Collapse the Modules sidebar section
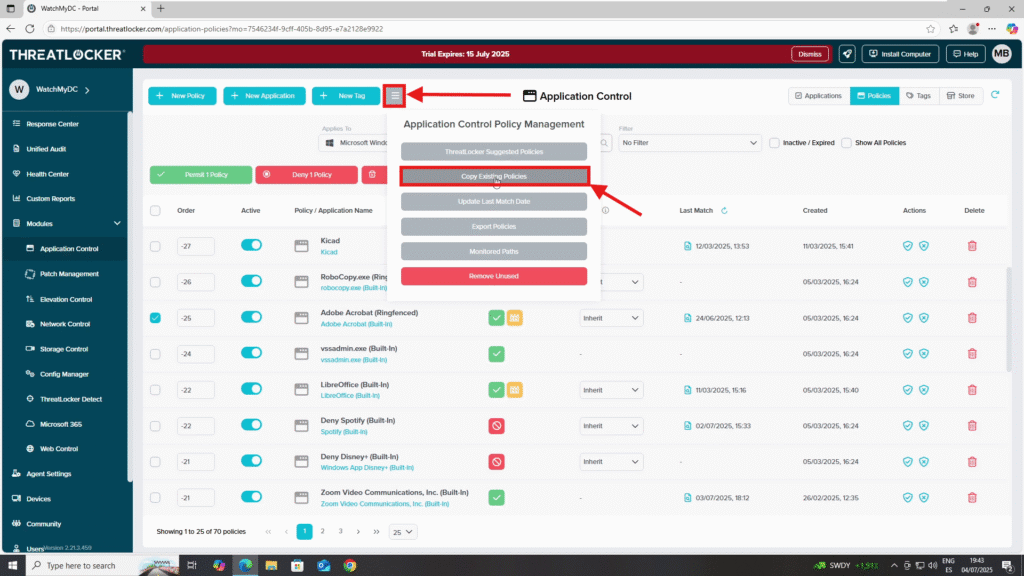This screenshot has height=576, width=1024. [117, 223]
